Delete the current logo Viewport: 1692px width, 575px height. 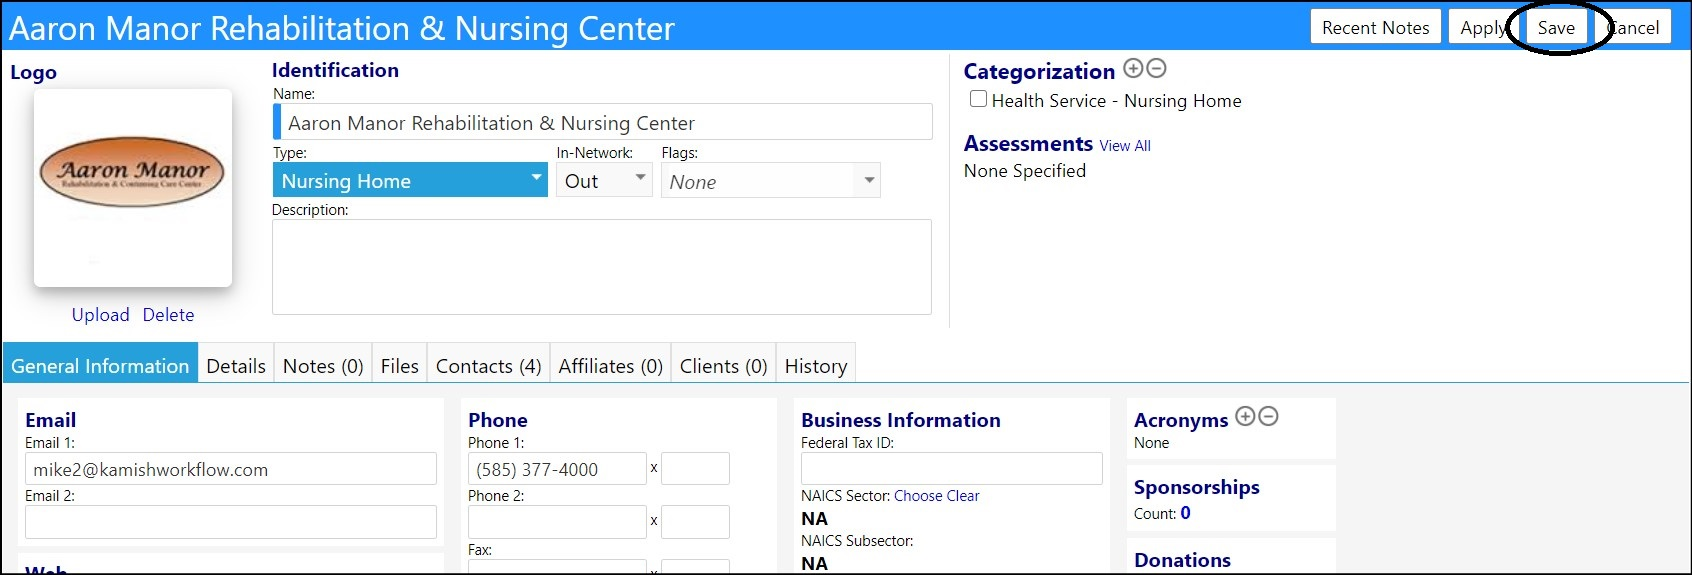pyautogui.click(x=168, y=314)
